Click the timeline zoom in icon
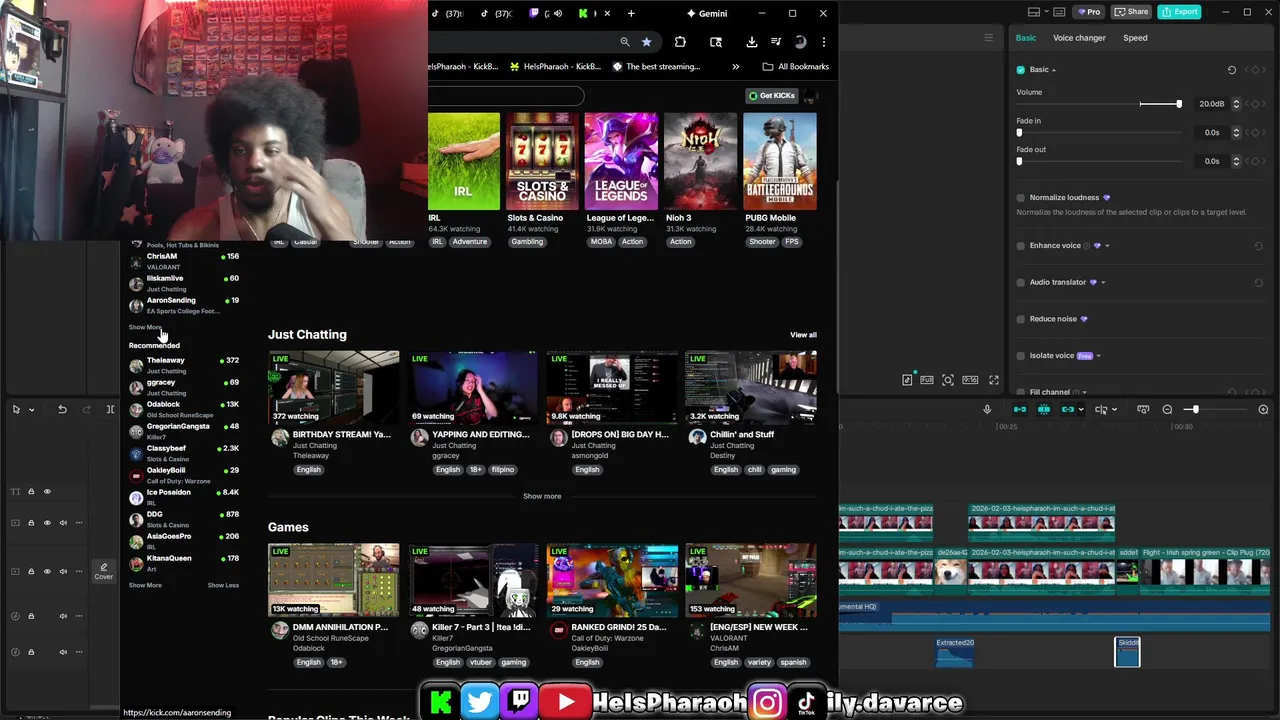 pyautogui.click(x=1263, y=409)
